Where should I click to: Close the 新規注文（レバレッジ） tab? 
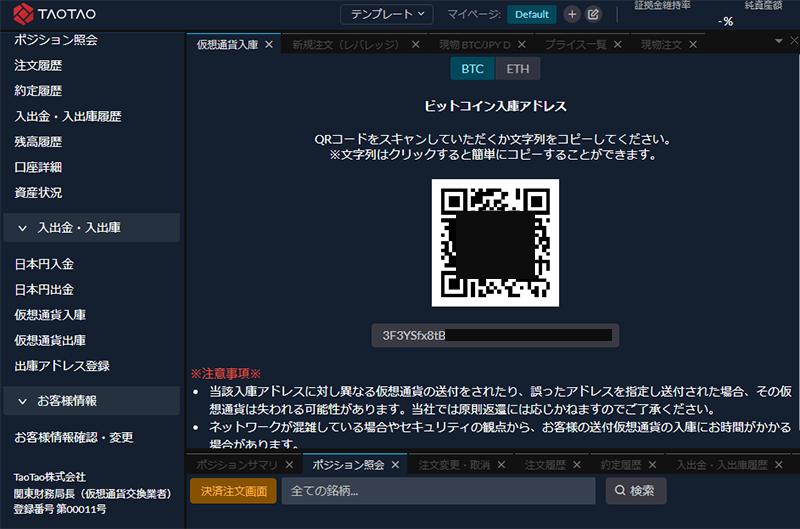pos(416,45)
